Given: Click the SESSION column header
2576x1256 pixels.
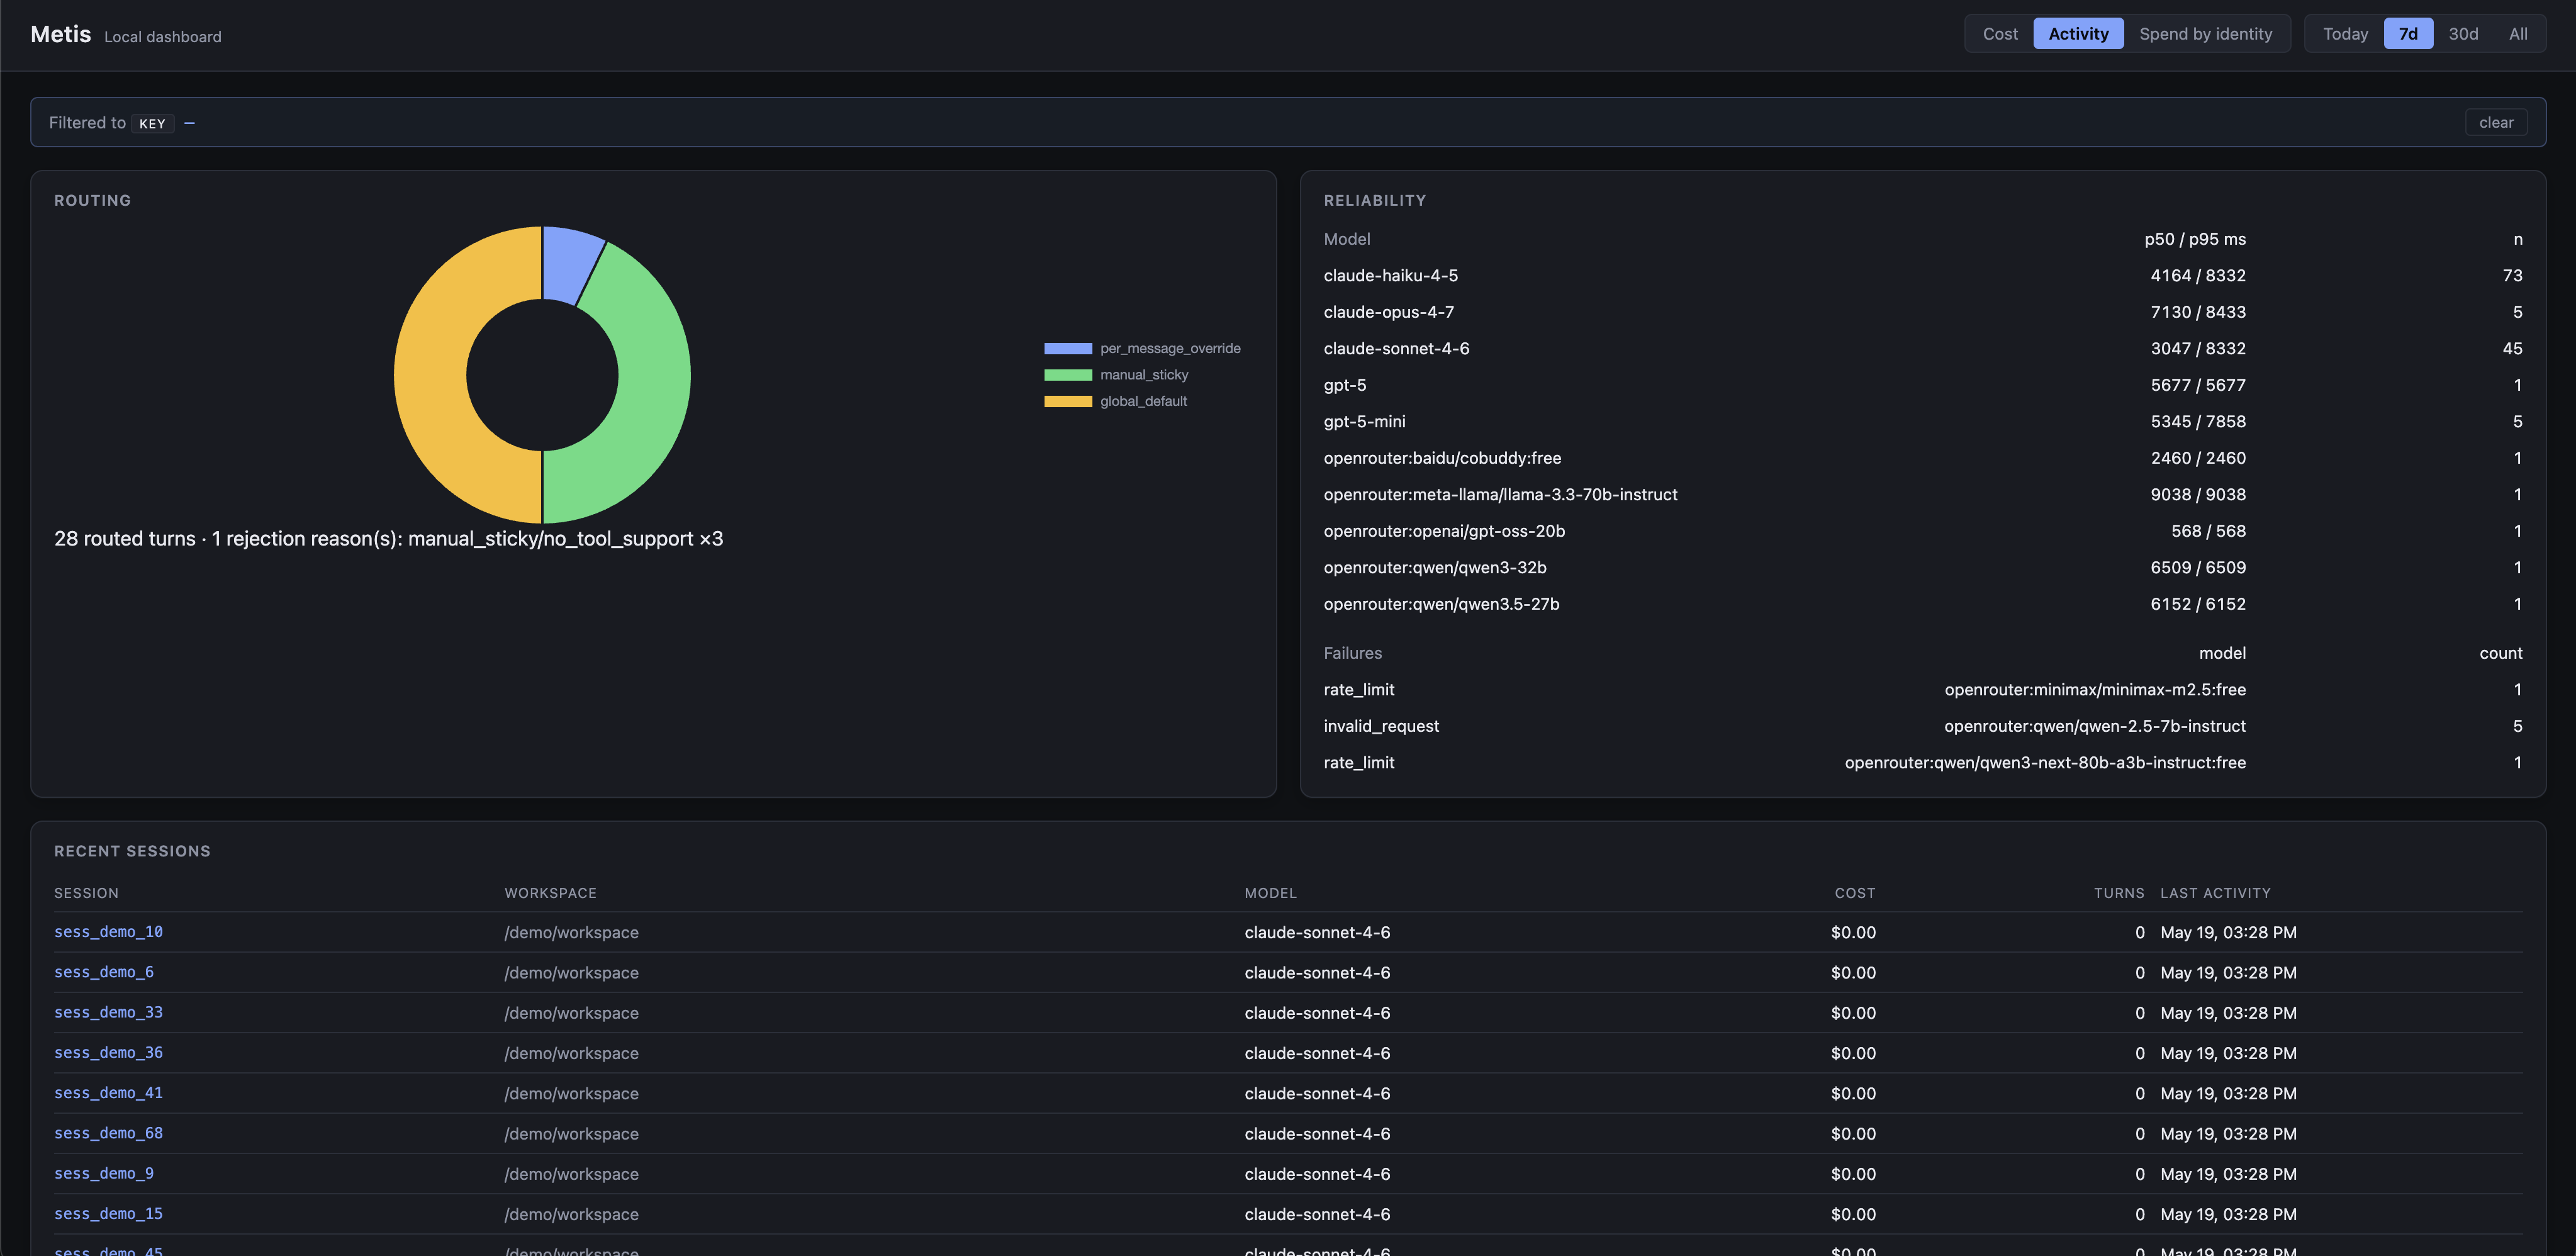Looking at the screenshot, I should [x=86, y=893].
